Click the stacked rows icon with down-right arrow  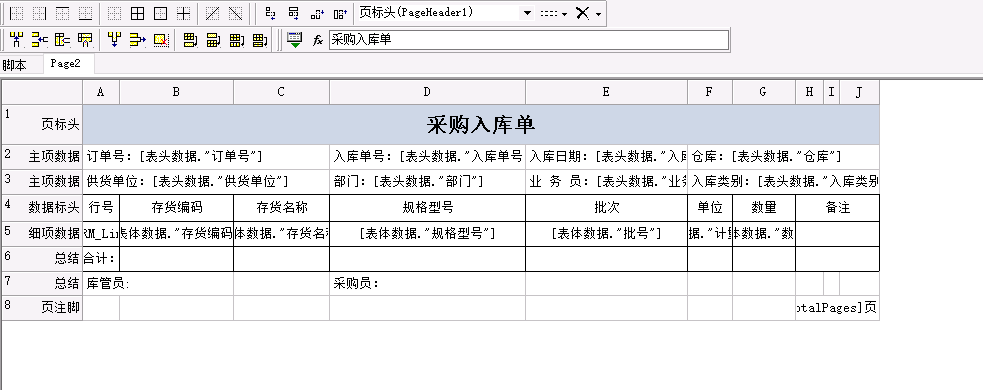(x=293, y=13)
